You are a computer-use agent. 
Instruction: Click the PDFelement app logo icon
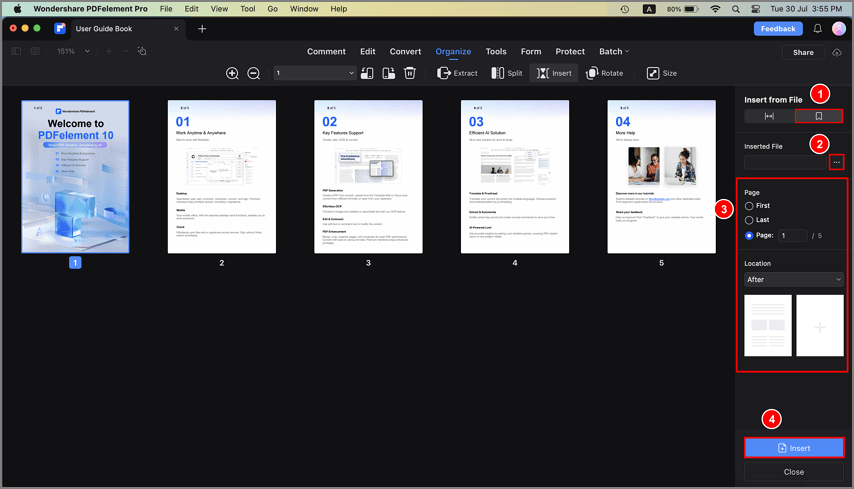60,29
